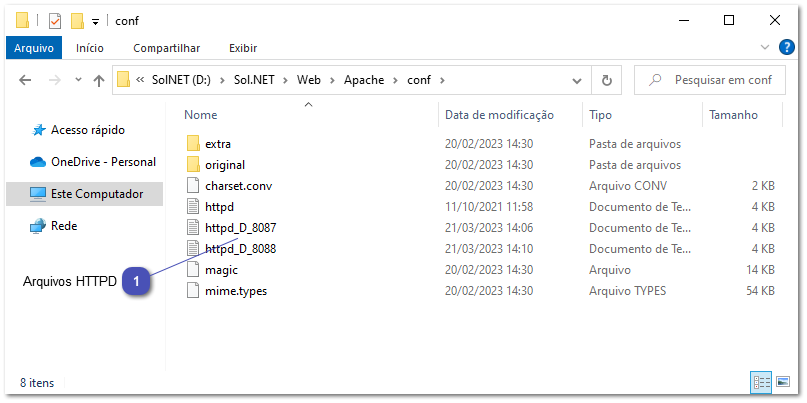Click the 54 KB size value
Image resolution: width=807 pixels, height=403 pixels.
coord(760,291)
